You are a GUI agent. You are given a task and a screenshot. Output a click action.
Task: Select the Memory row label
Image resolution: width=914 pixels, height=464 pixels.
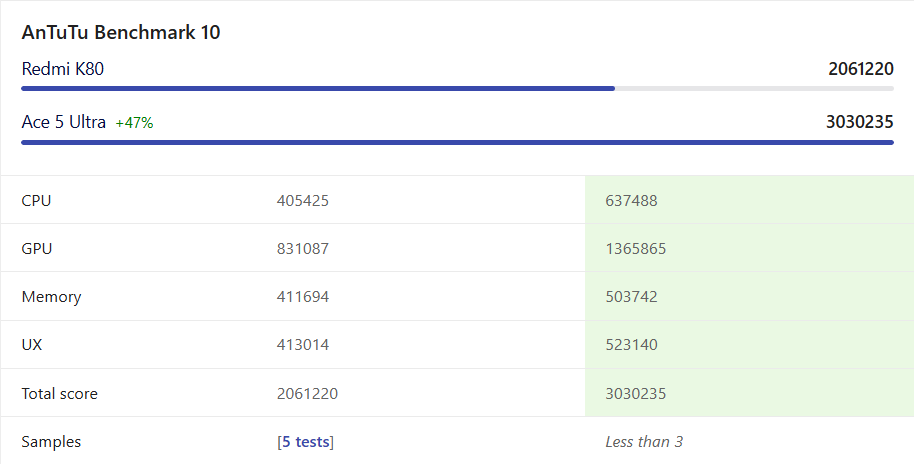pos(51,297)
